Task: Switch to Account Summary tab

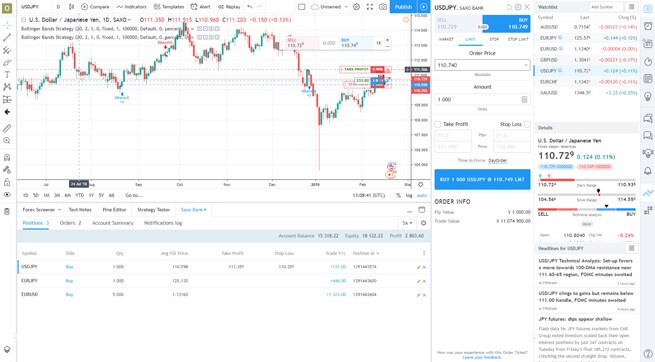Action: coord(112,223)
